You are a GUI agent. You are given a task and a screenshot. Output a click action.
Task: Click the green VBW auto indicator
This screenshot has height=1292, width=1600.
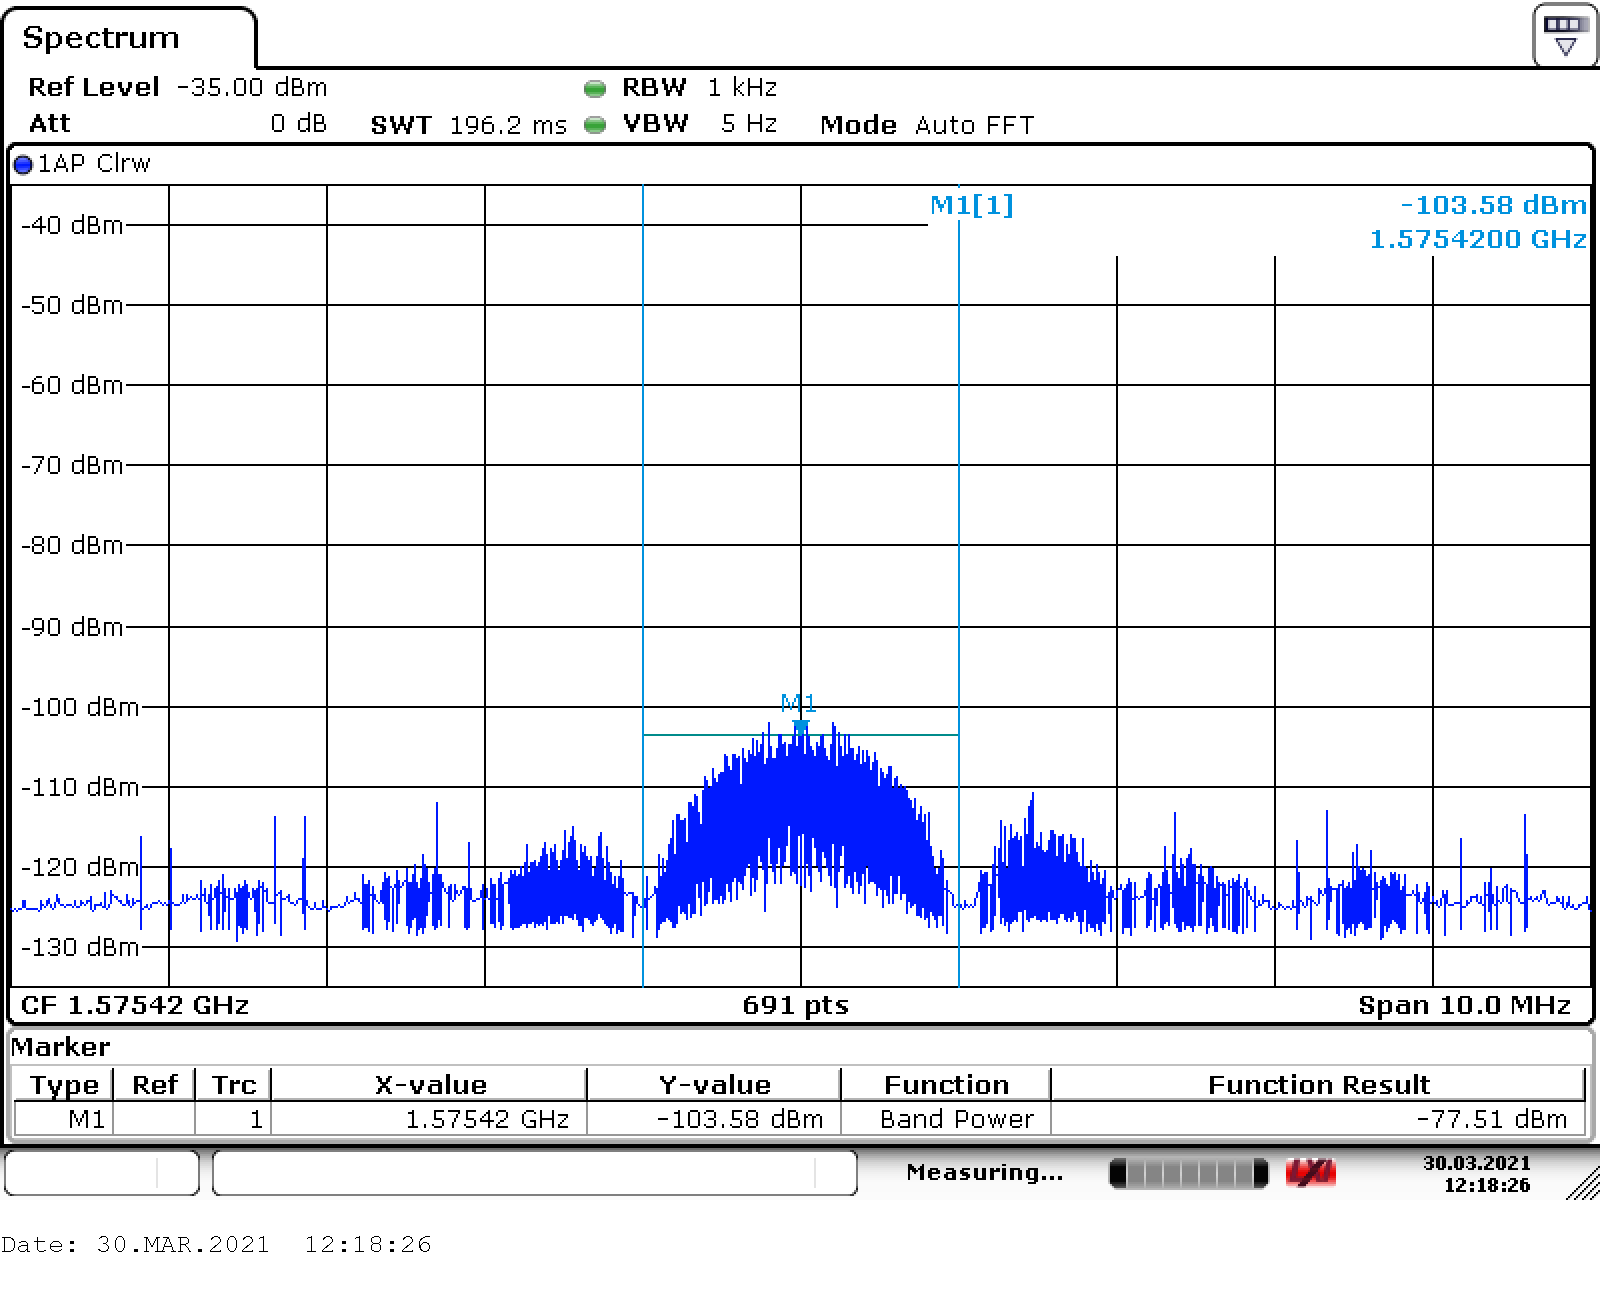(x=595, y=125)
